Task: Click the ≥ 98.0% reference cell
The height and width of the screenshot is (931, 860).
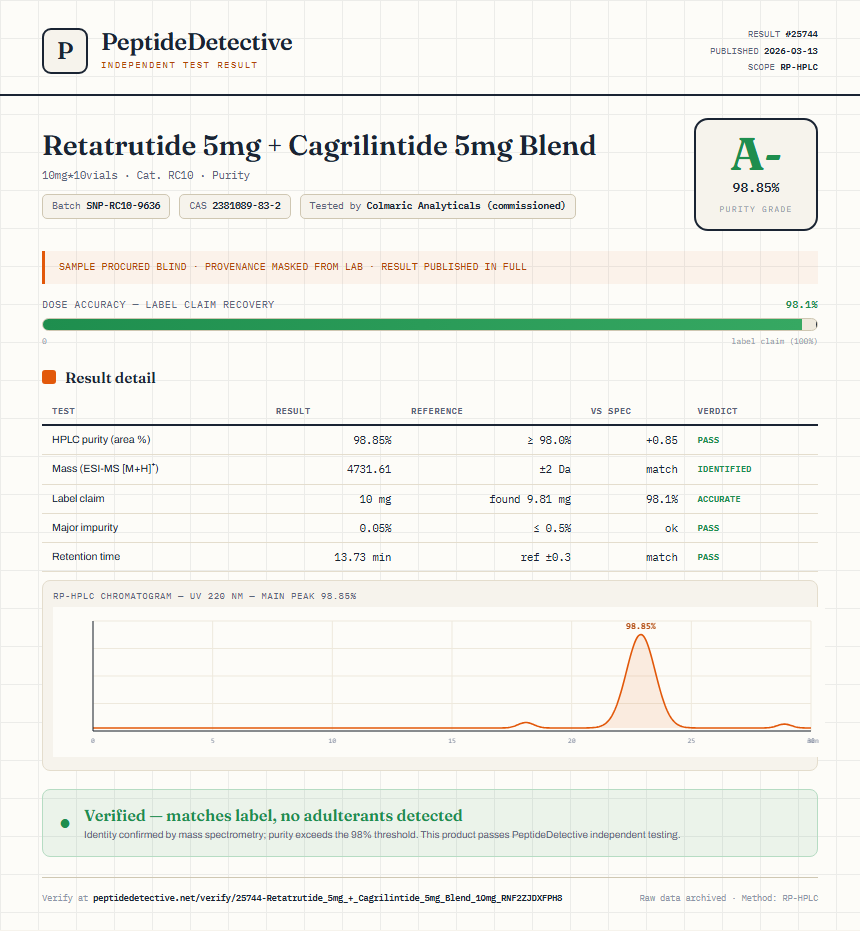Action: point(549,440)
